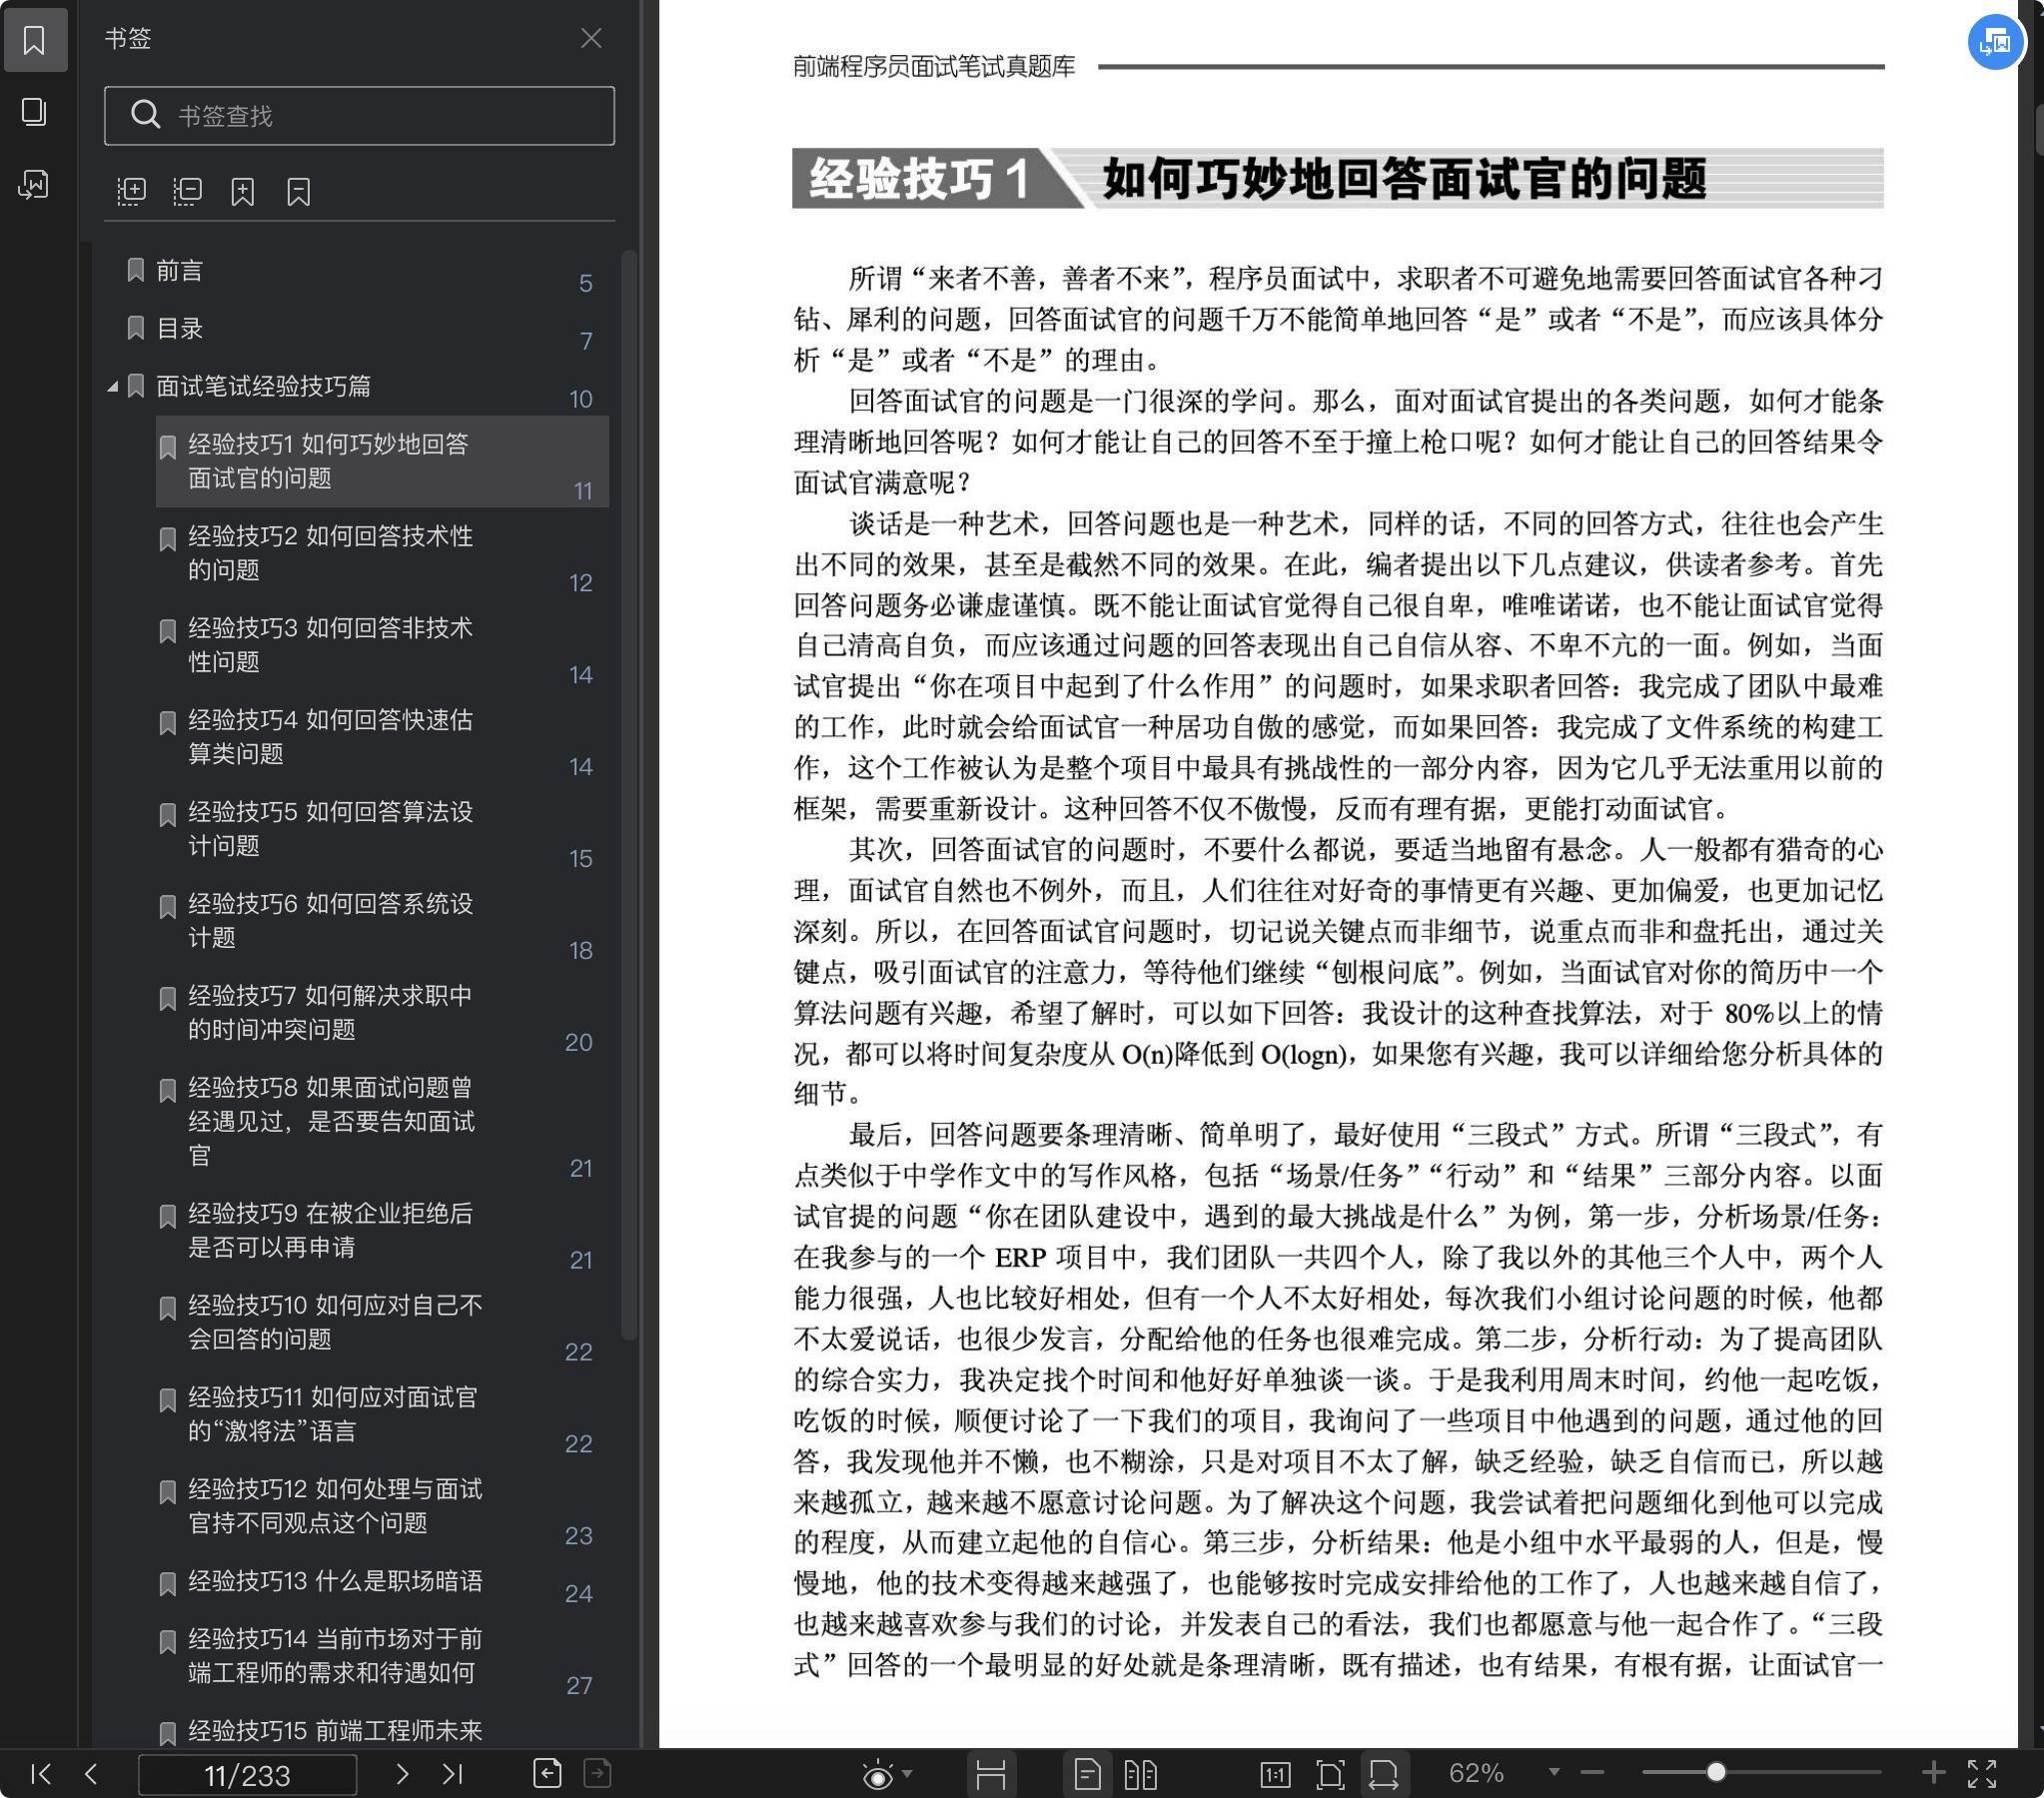Open the 62% zoom level dropdown
This screenshot has height=1798, width=2044.
point(1553,1772)
